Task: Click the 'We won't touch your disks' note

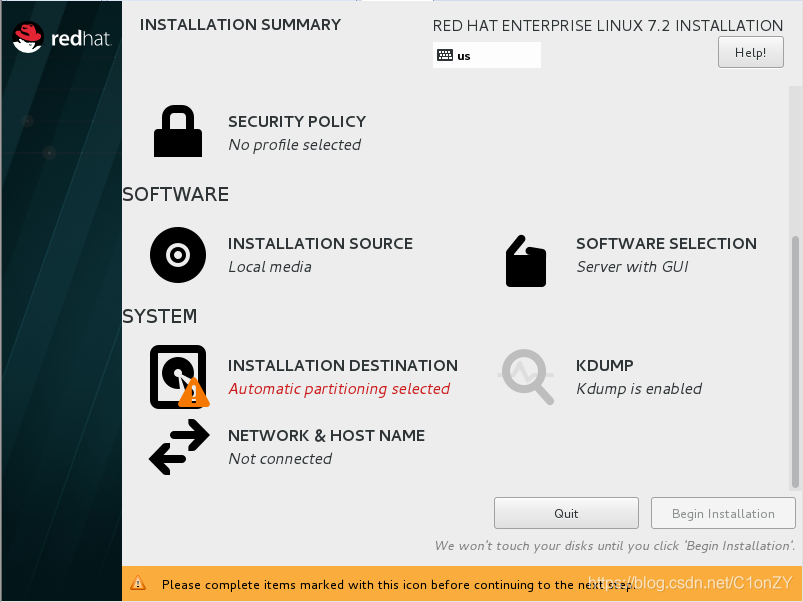Action: (x=615, y=546)
